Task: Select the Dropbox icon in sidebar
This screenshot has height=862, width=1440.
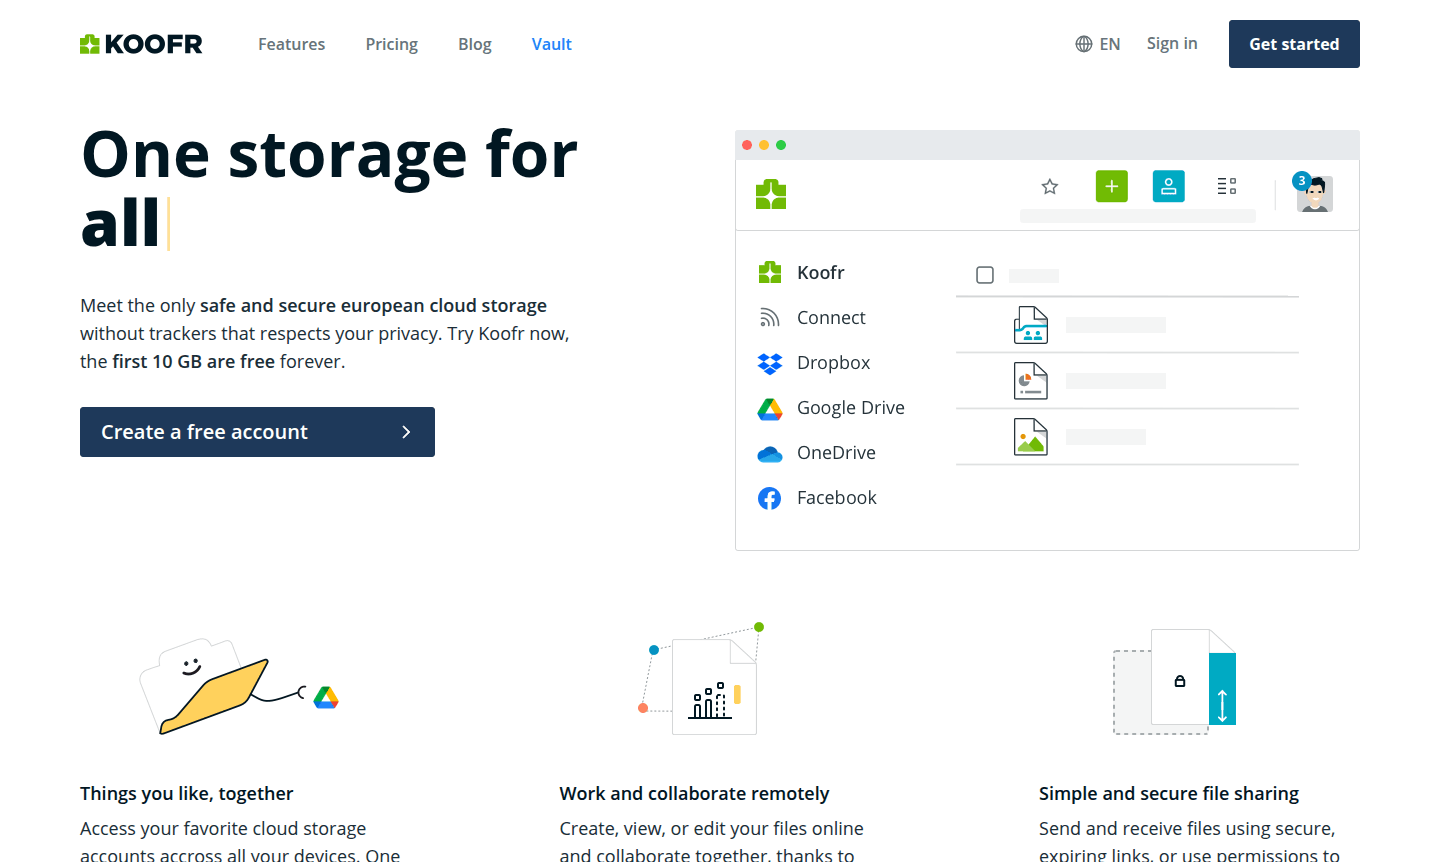Action: [x=769, y=363]
